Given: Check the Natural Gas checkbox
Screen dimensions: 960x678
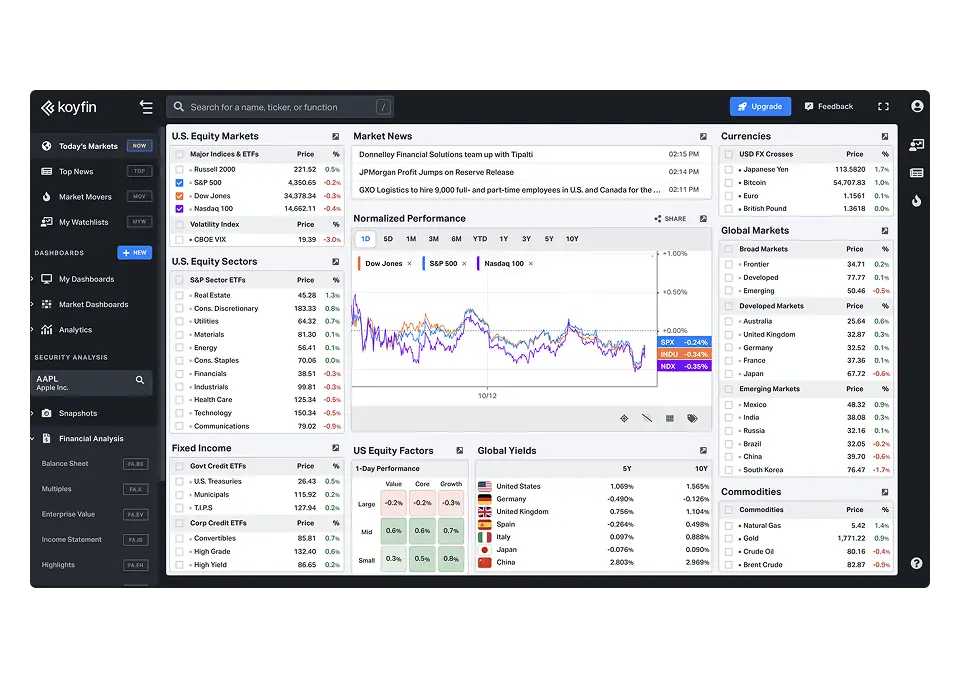Looking at the screenshot, I should point(729,525).
